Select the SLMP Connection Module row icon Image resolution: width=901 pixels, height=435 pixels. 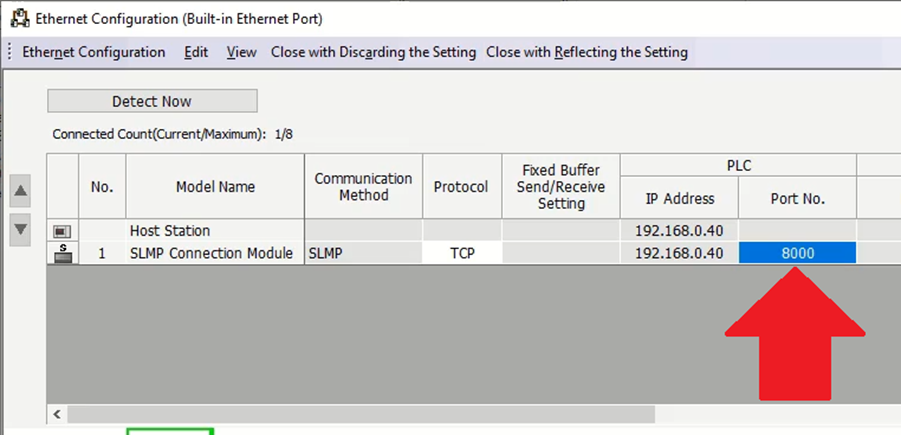click(x=62, y=253)
